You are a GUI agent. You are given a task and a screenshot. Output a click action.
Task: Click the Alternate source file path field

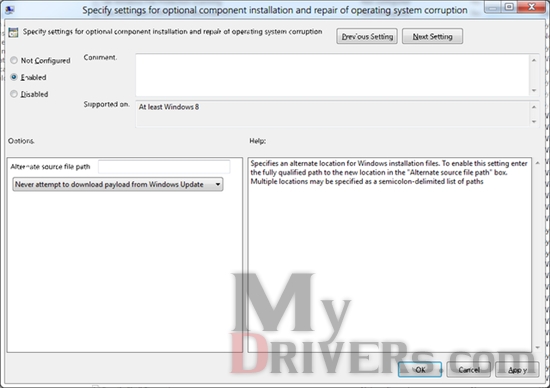click(164, 167)
